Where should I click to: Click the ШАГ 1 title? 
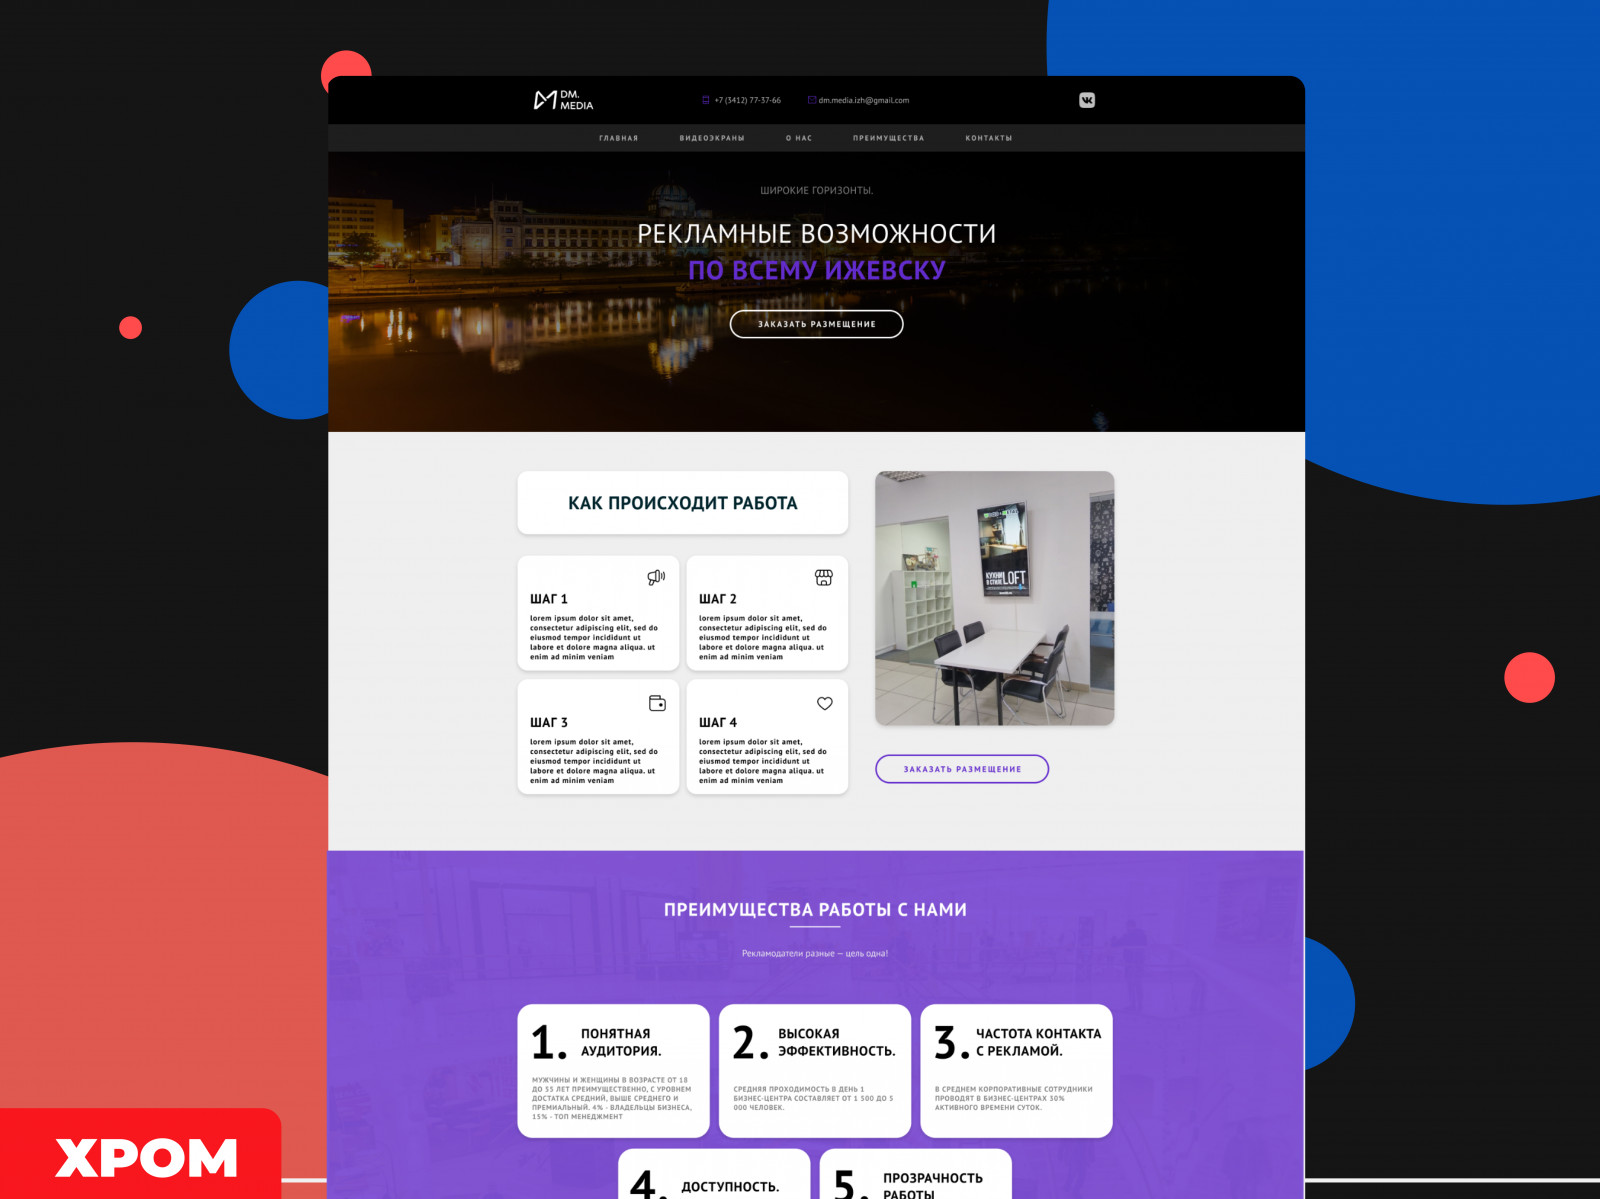point(549,599)
